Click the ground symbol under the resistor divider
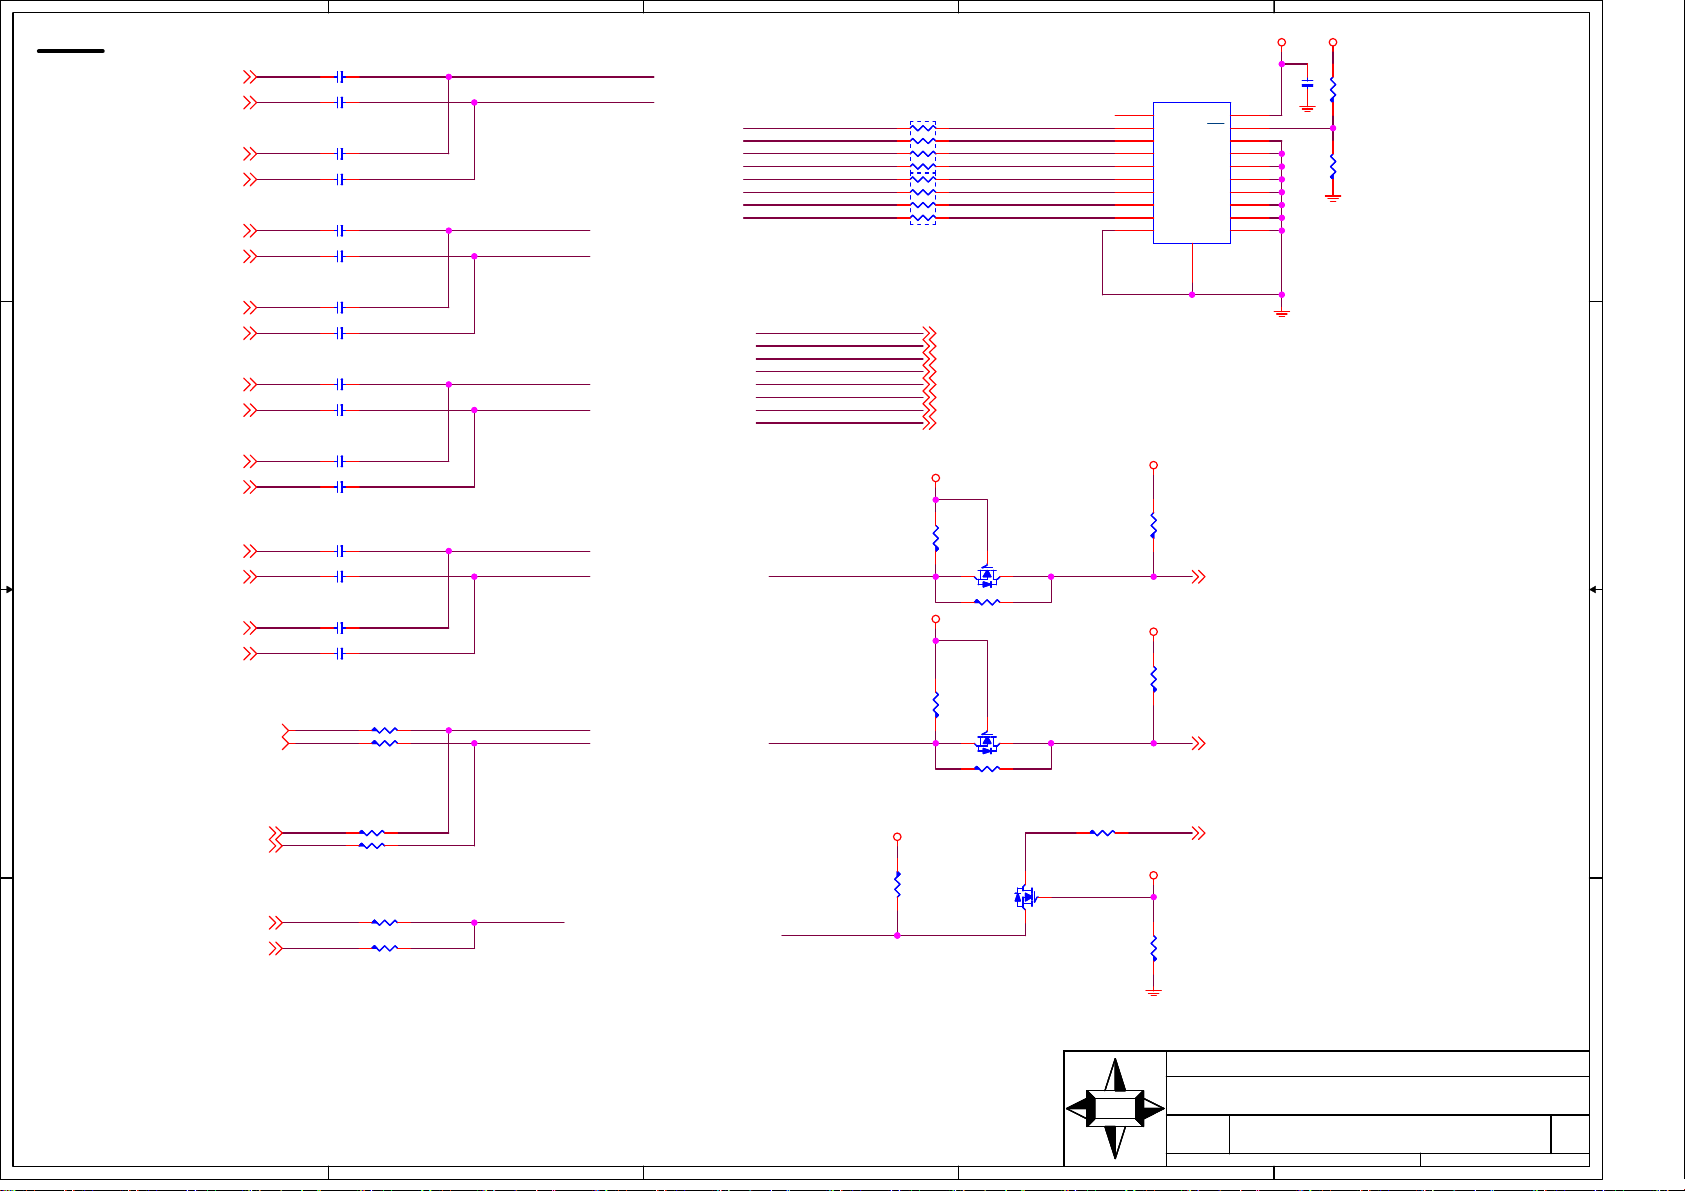Screen dimensions: 1685x1191 point(1333,198)
